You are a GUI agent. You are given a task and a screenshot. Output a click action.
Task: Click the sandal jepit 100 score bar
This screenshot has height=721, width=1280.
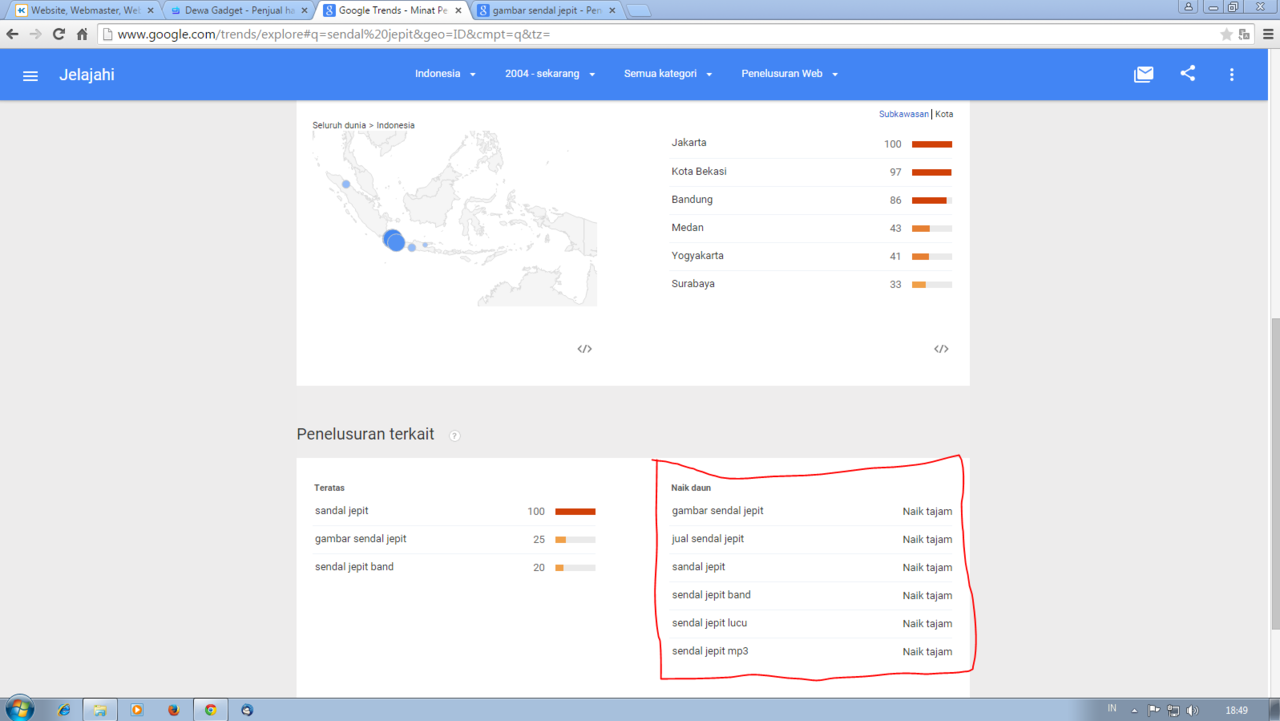pos(575,511)
